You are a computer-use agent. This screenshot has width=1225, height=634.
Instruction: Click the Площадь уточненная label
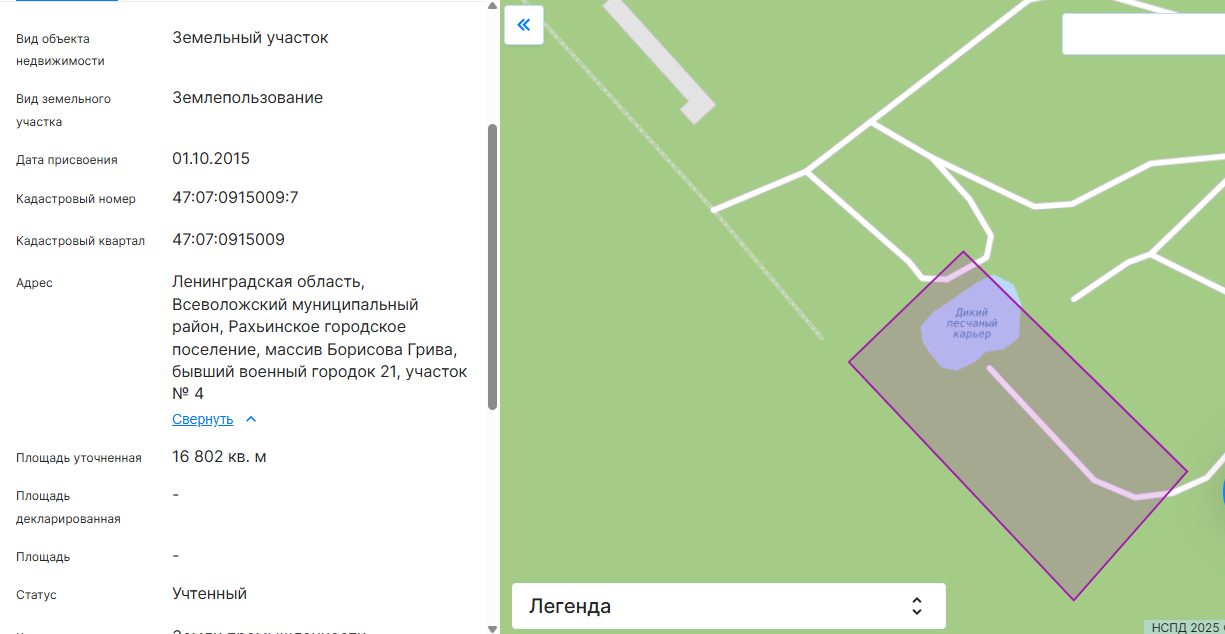[x=79, y=458]
